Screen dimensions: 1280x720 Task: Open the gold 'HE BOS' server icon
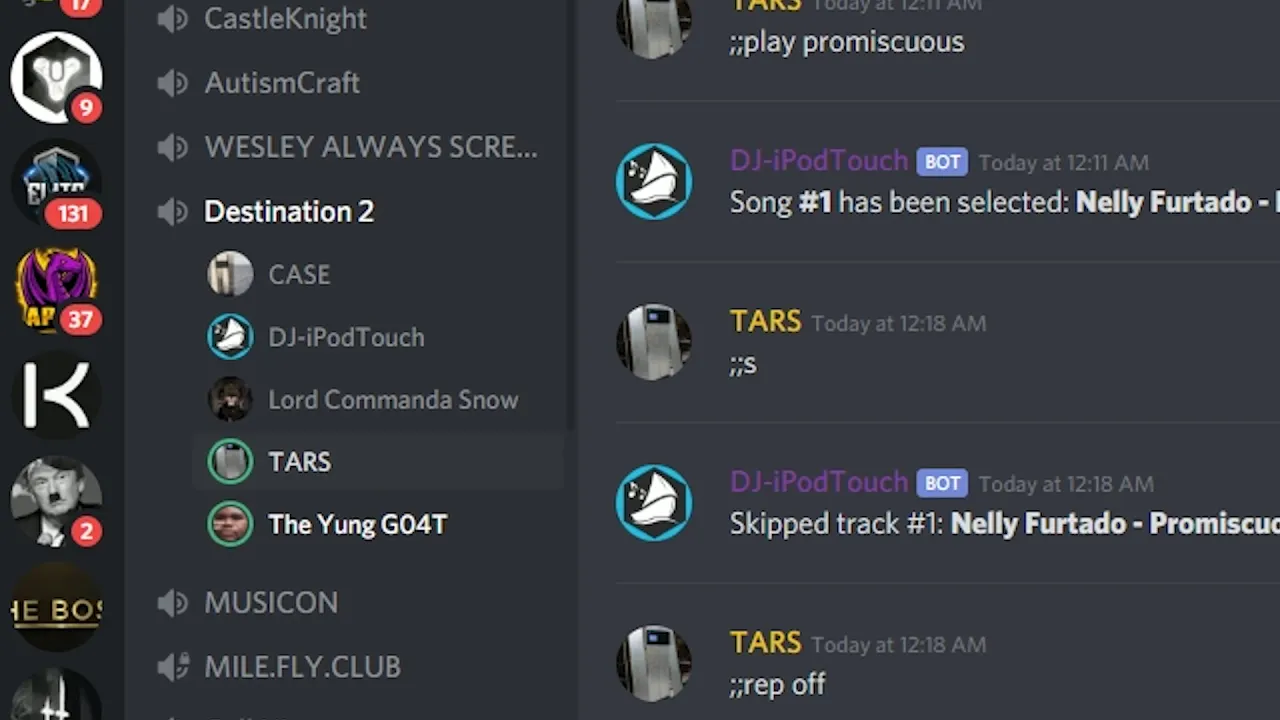(56, 609)
